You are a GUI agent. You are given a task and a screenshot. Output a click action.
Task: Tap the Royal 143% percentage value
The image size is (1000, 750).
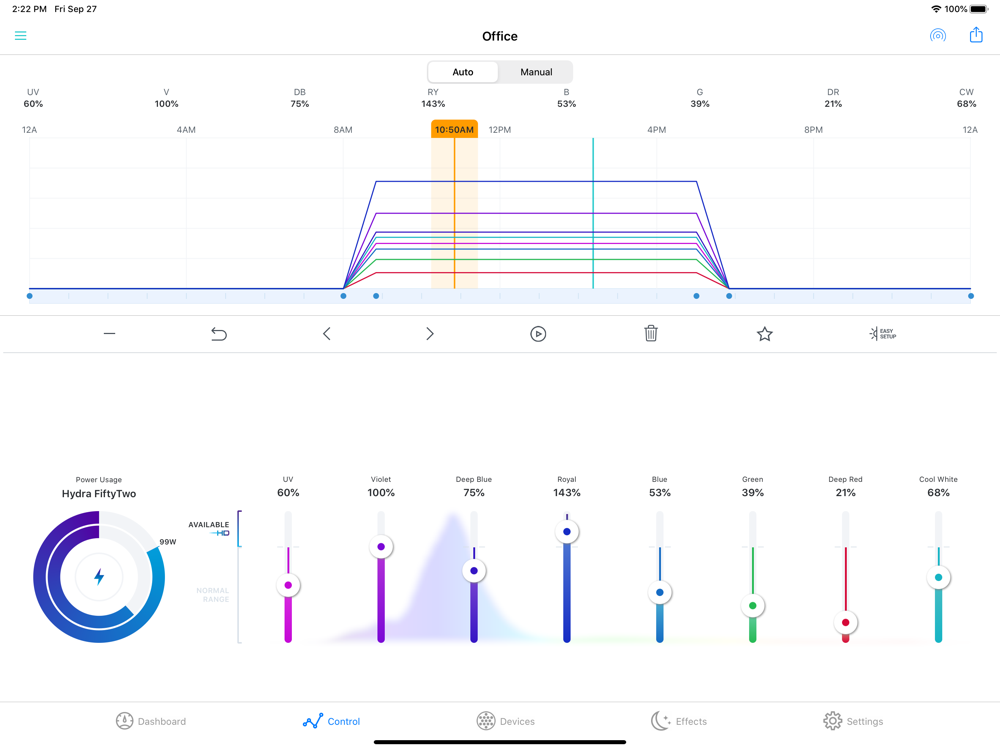[x=567, y=493]
